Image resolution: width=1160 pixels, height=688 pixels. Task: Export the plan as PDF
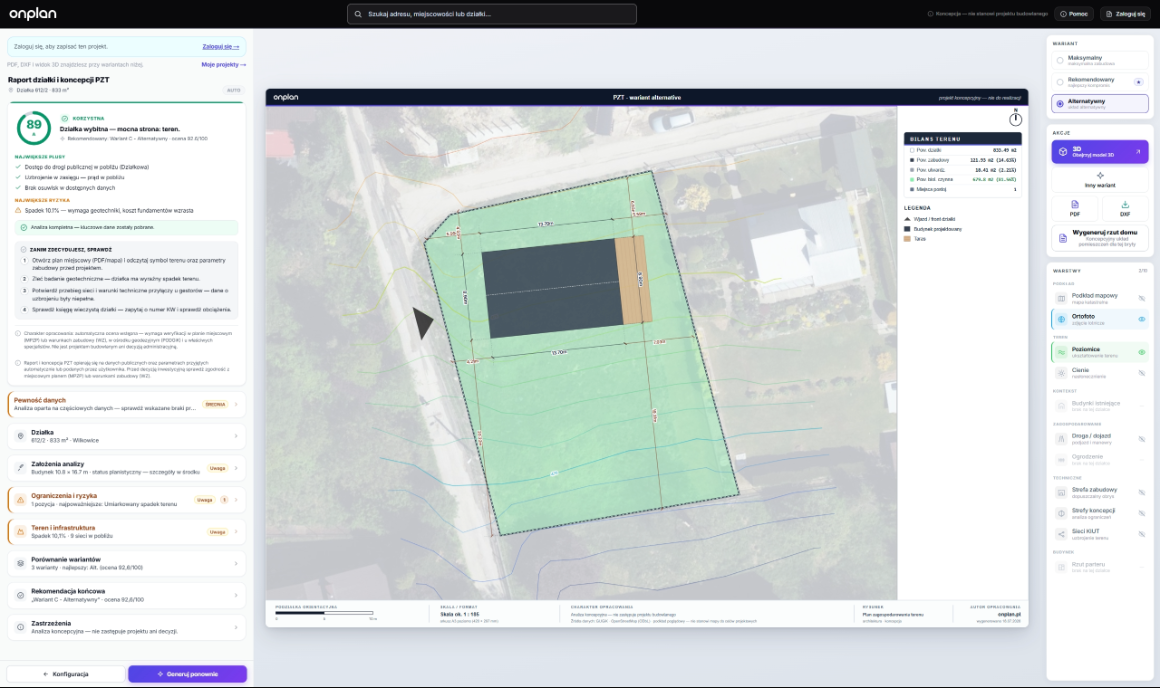(x=1075, y=208)
